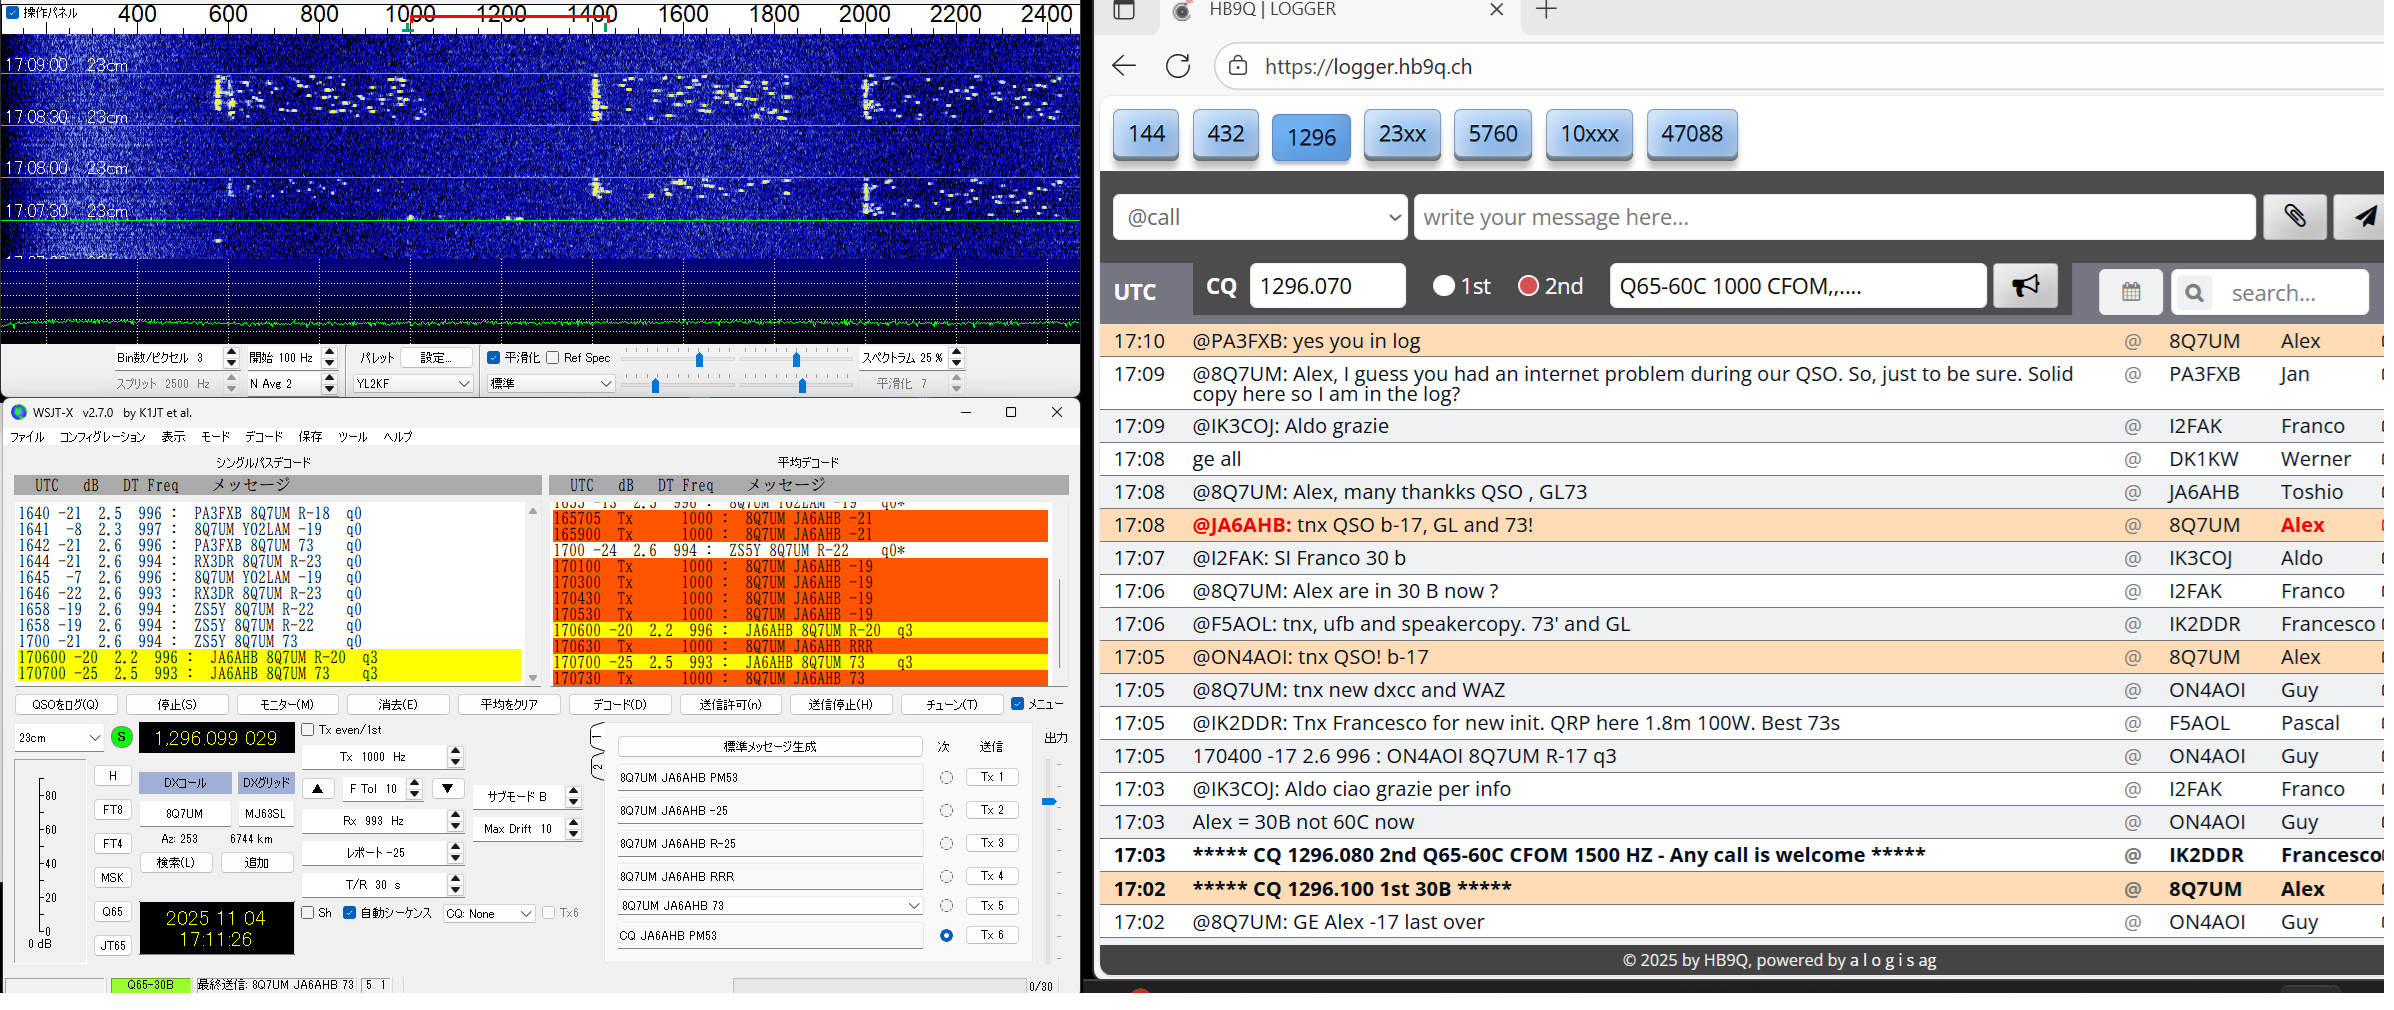Open the @call recipient dropdown
Image resolution: width=2394 pixels, height=1010 pixels.
(1260, 217)
